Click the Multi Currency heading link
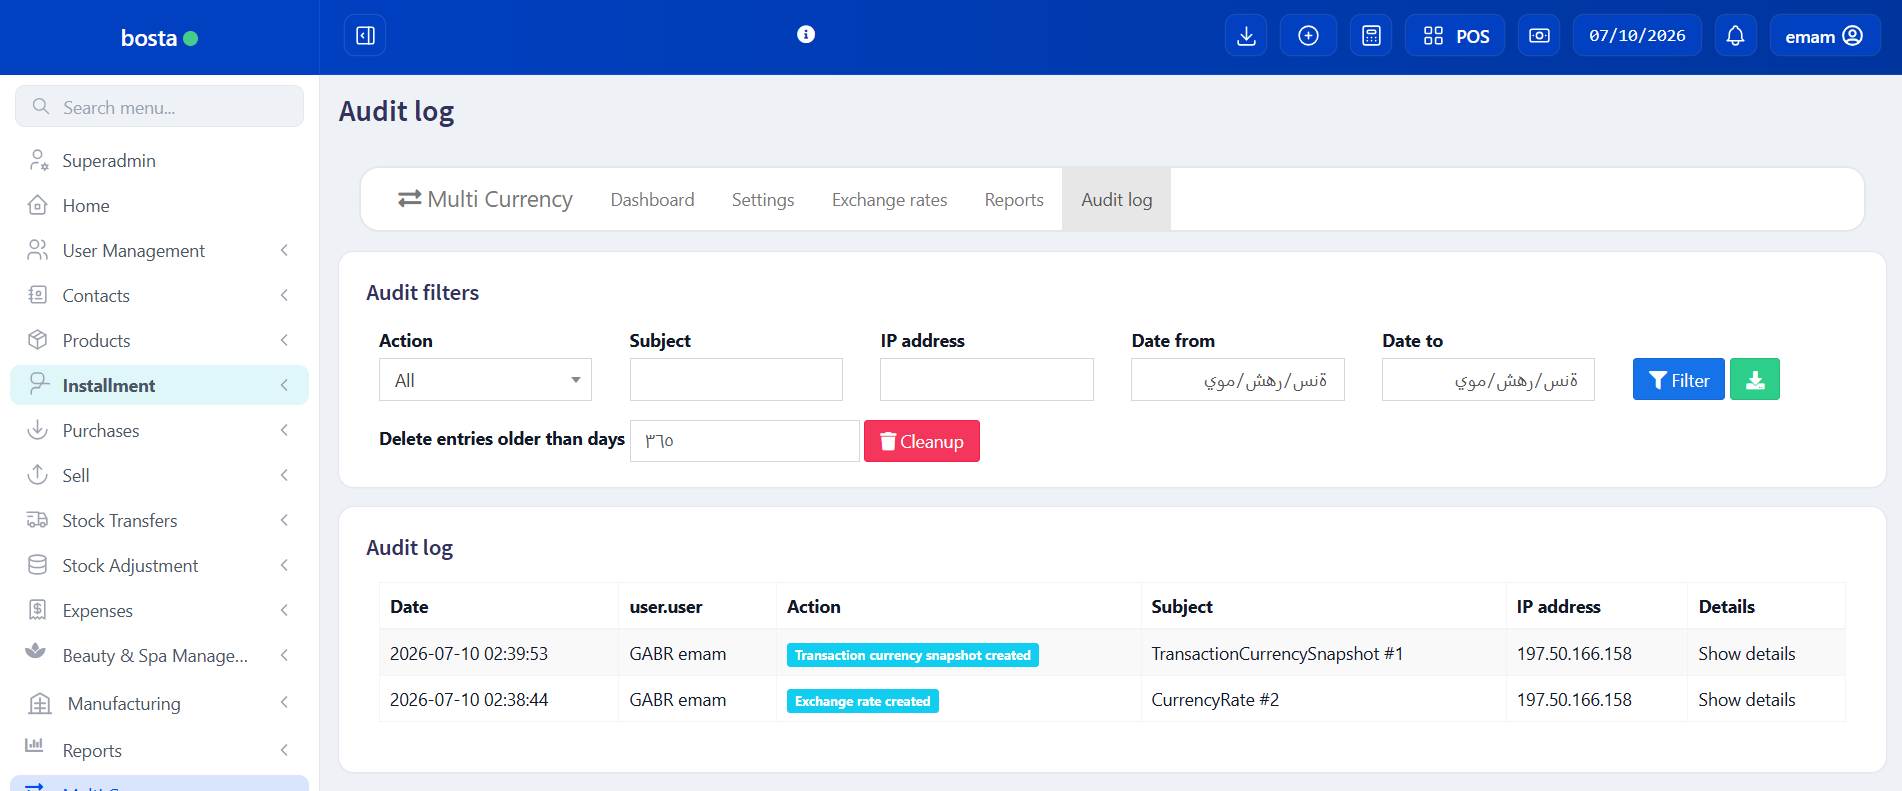 point(485,199)
